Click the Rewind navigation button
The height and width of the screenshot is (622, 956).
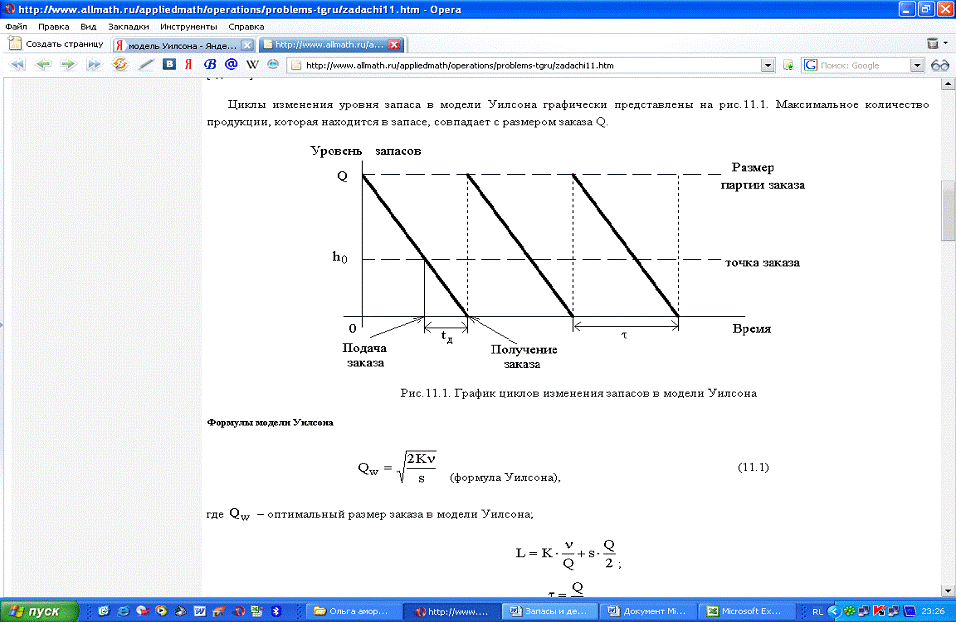coord(18,64)
